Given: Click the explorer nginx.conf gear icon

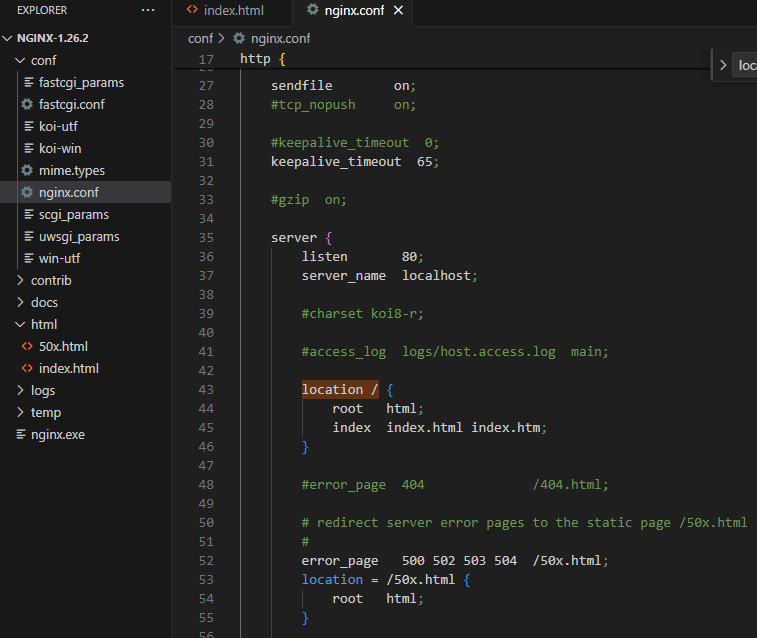Looking at the screenshot, I should [x=28, y=192].
